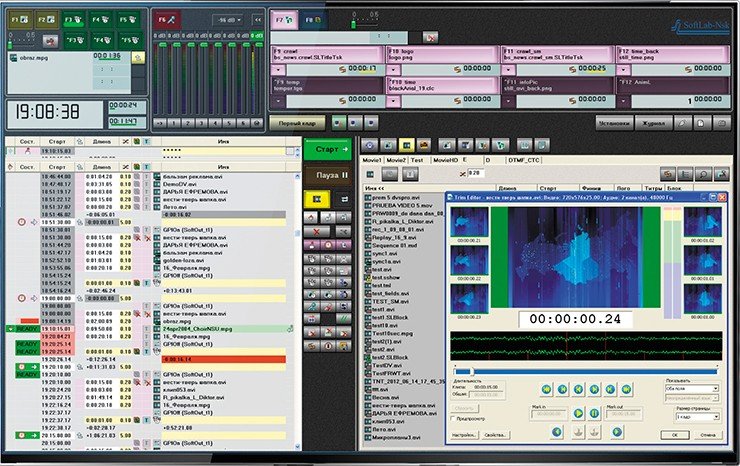Click clock icon in file browser toolbar
The image size is (740, 466).
(370, 145)
